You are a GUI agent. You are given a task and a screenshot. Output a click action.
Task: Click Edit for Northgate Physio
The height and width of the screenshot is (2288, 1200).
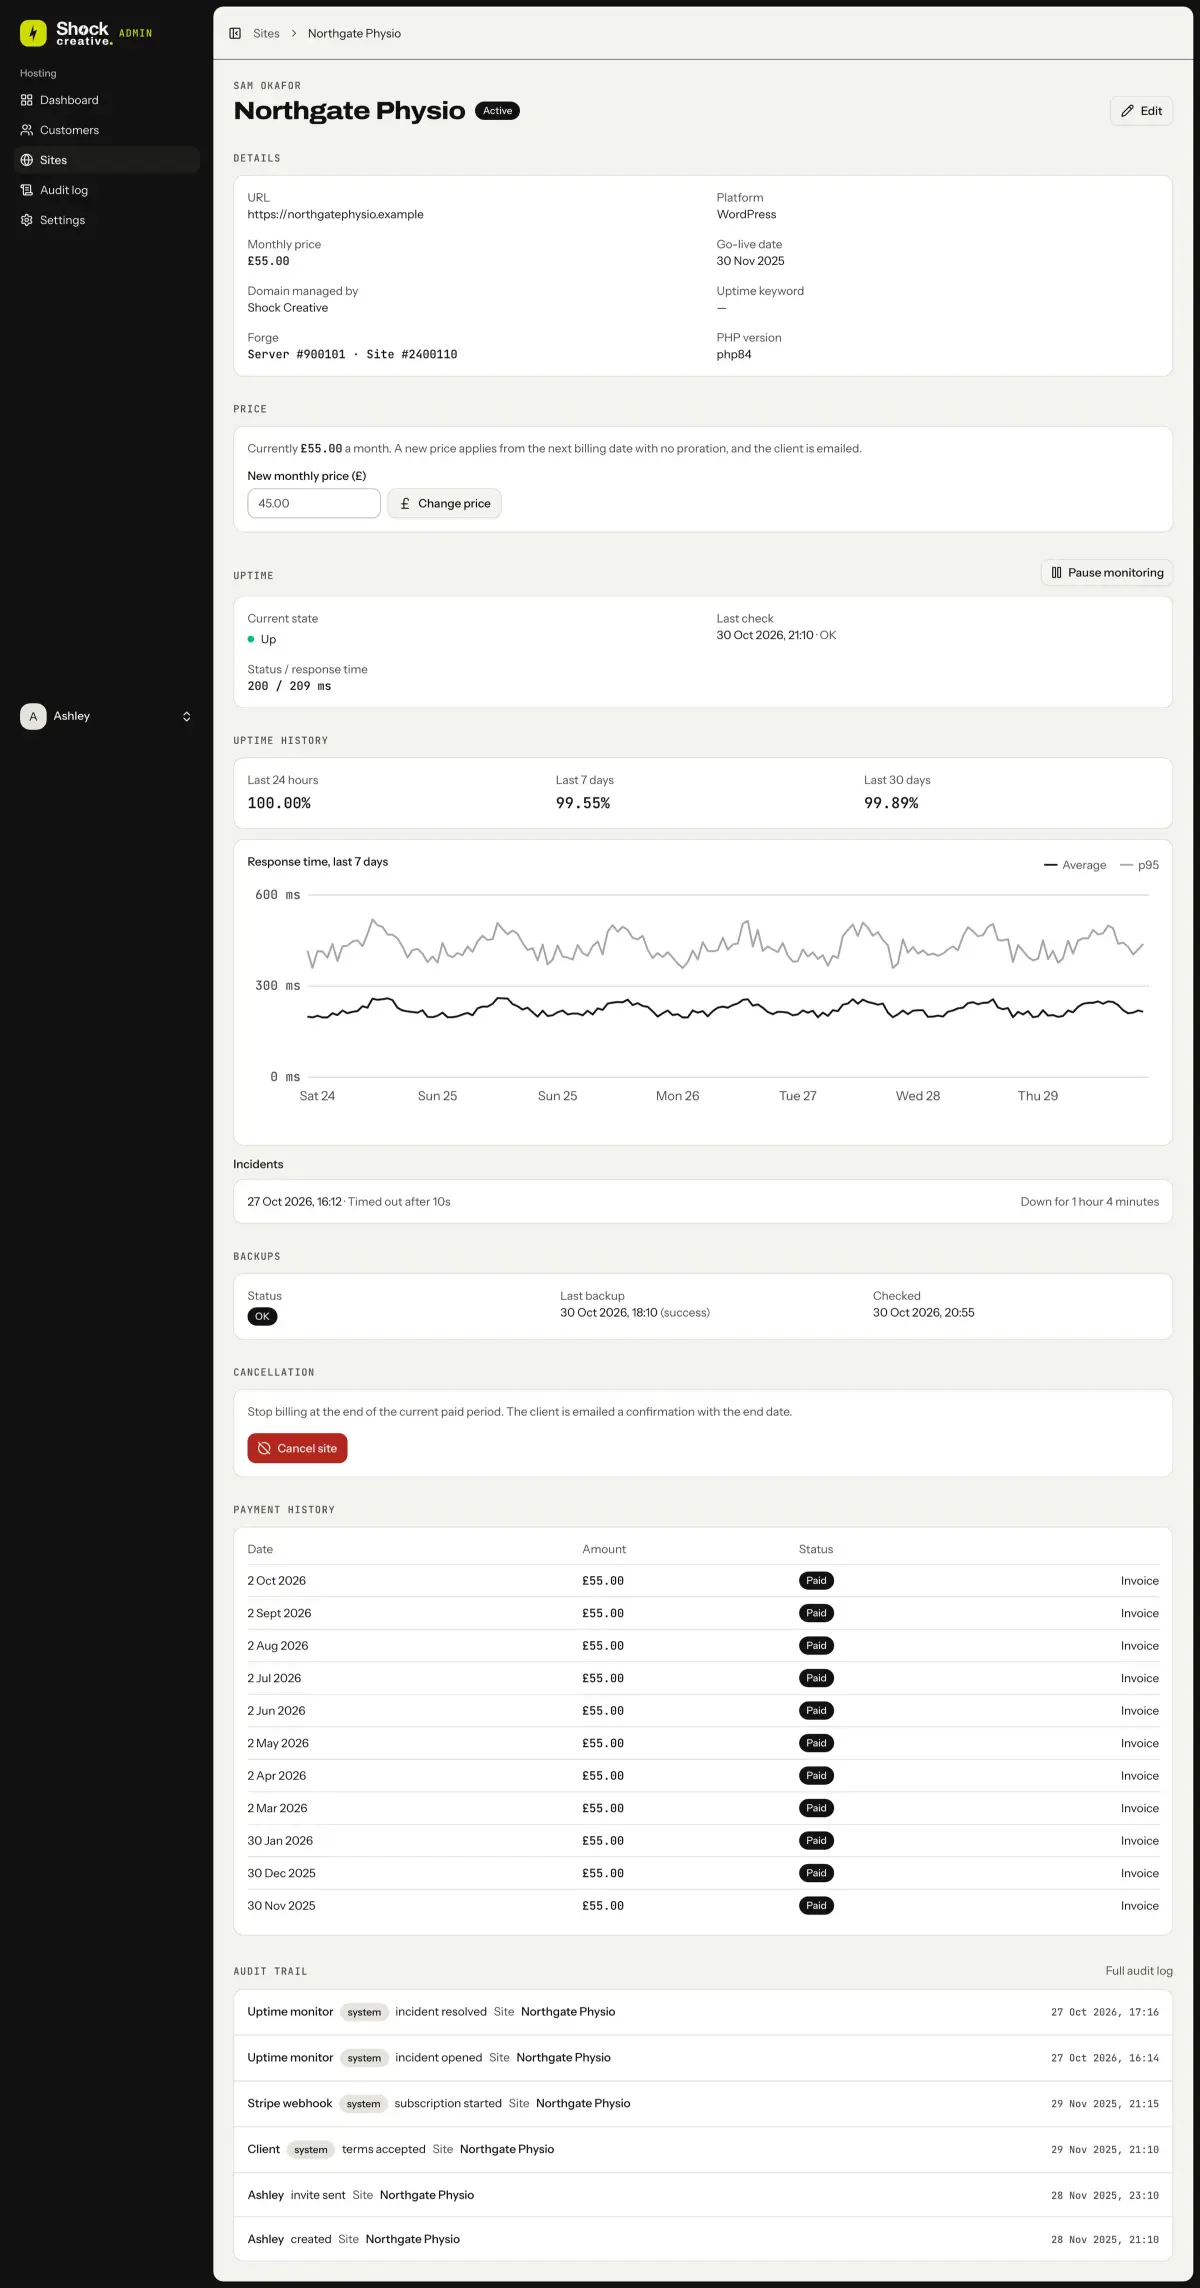point(1141,111)
